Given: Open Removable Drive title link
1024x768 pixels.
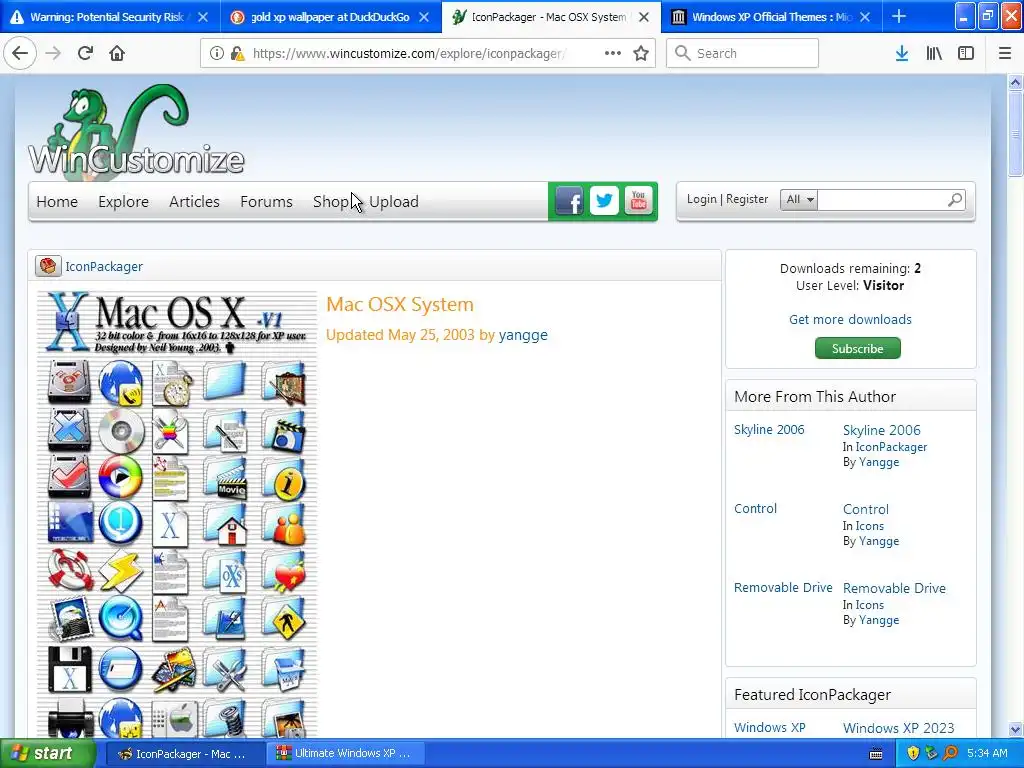Looking at the screenshot, I should point(894,588).
